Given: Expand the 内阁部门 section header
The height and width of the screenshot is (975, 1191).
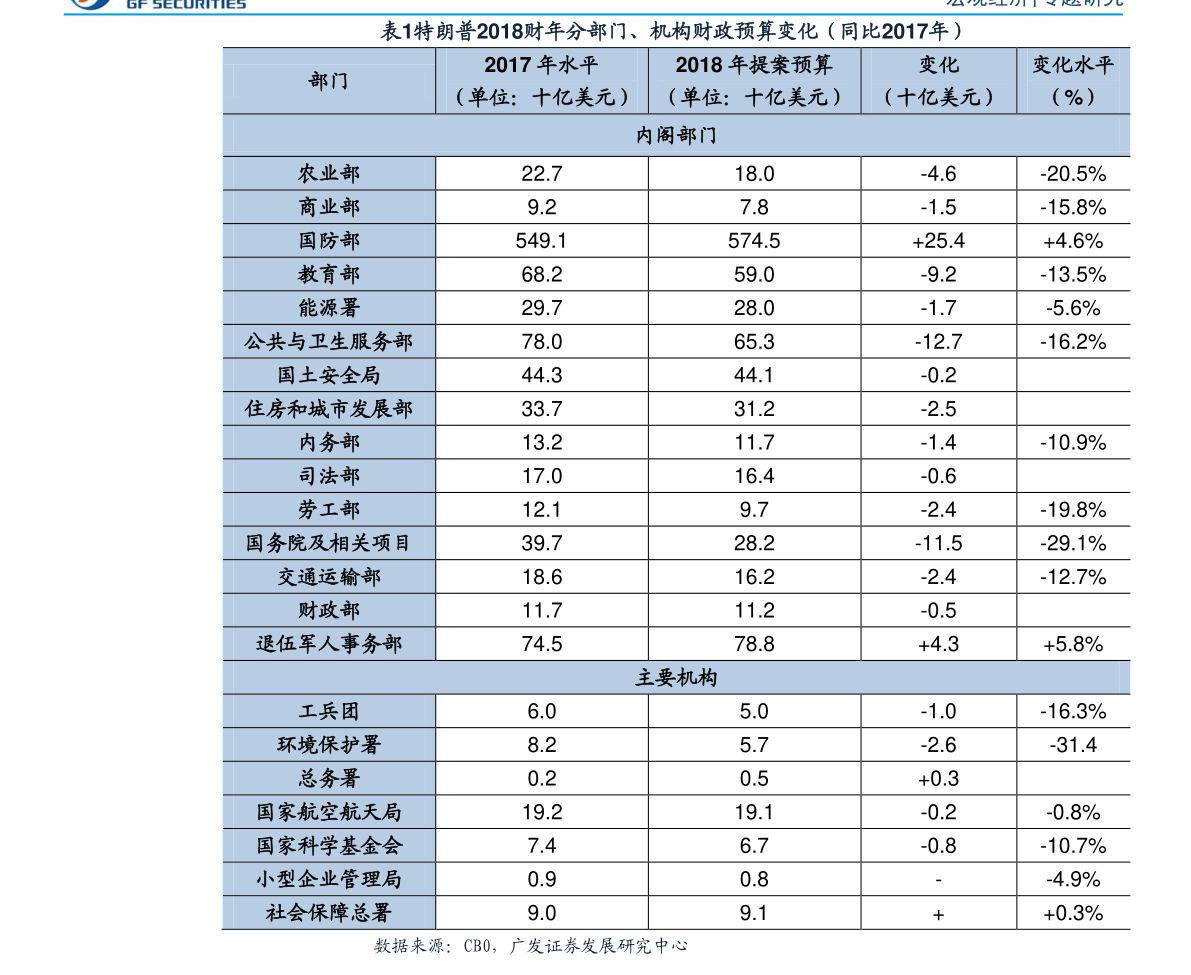Looking at the screenshot, I should coord(677,134).
